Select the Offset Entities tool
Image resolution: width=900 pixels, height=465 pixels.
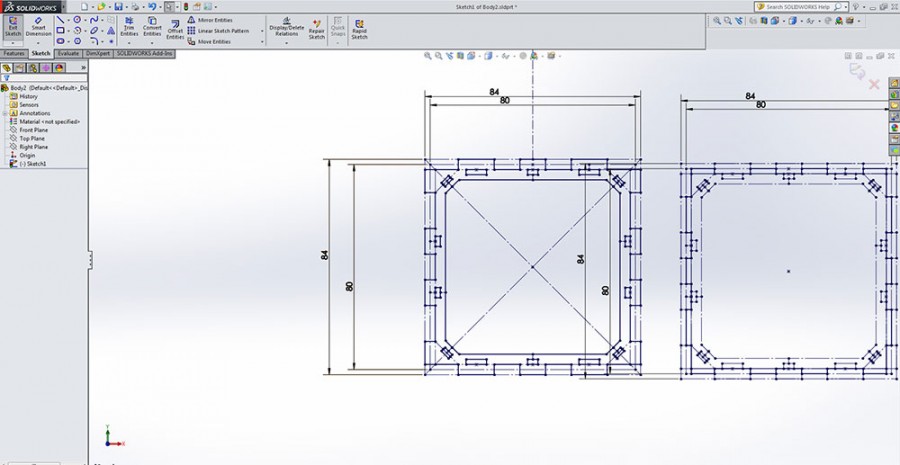click(x=175, y=30)
